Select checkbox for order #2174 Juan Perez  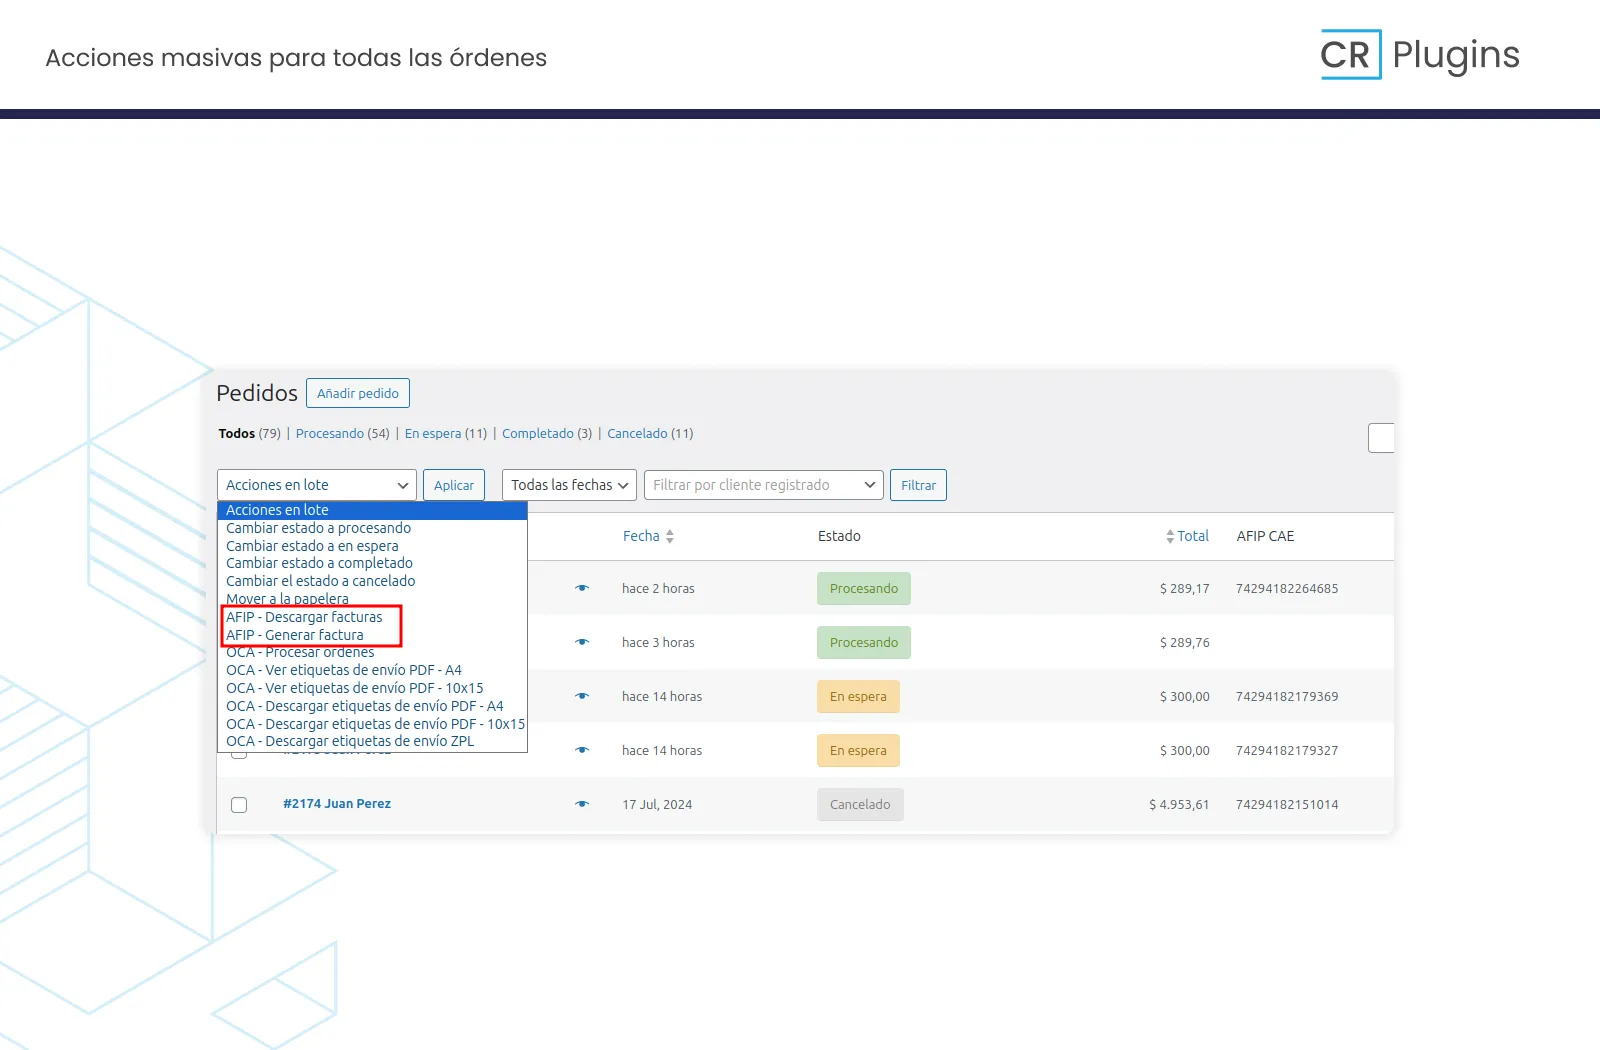[x=239, y=805]
